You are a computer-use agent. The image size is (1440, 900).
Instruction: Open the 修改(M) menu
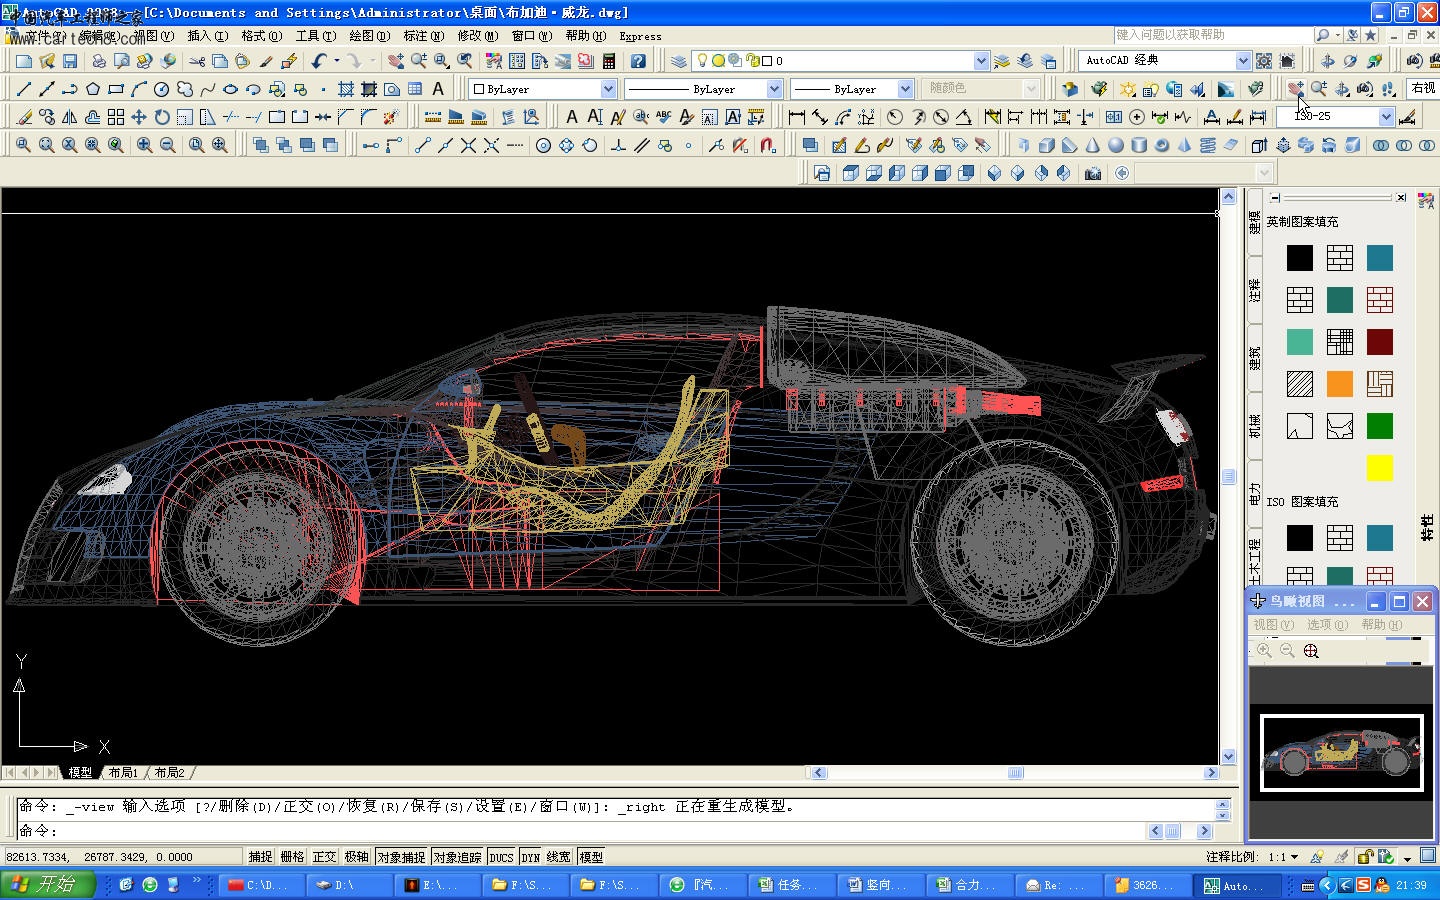477,36
